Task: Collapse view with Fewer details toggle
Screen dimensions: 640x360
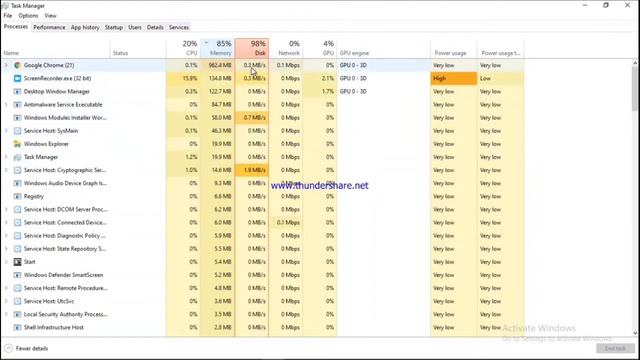Action: pyautogui.click(x=27, y=349)
